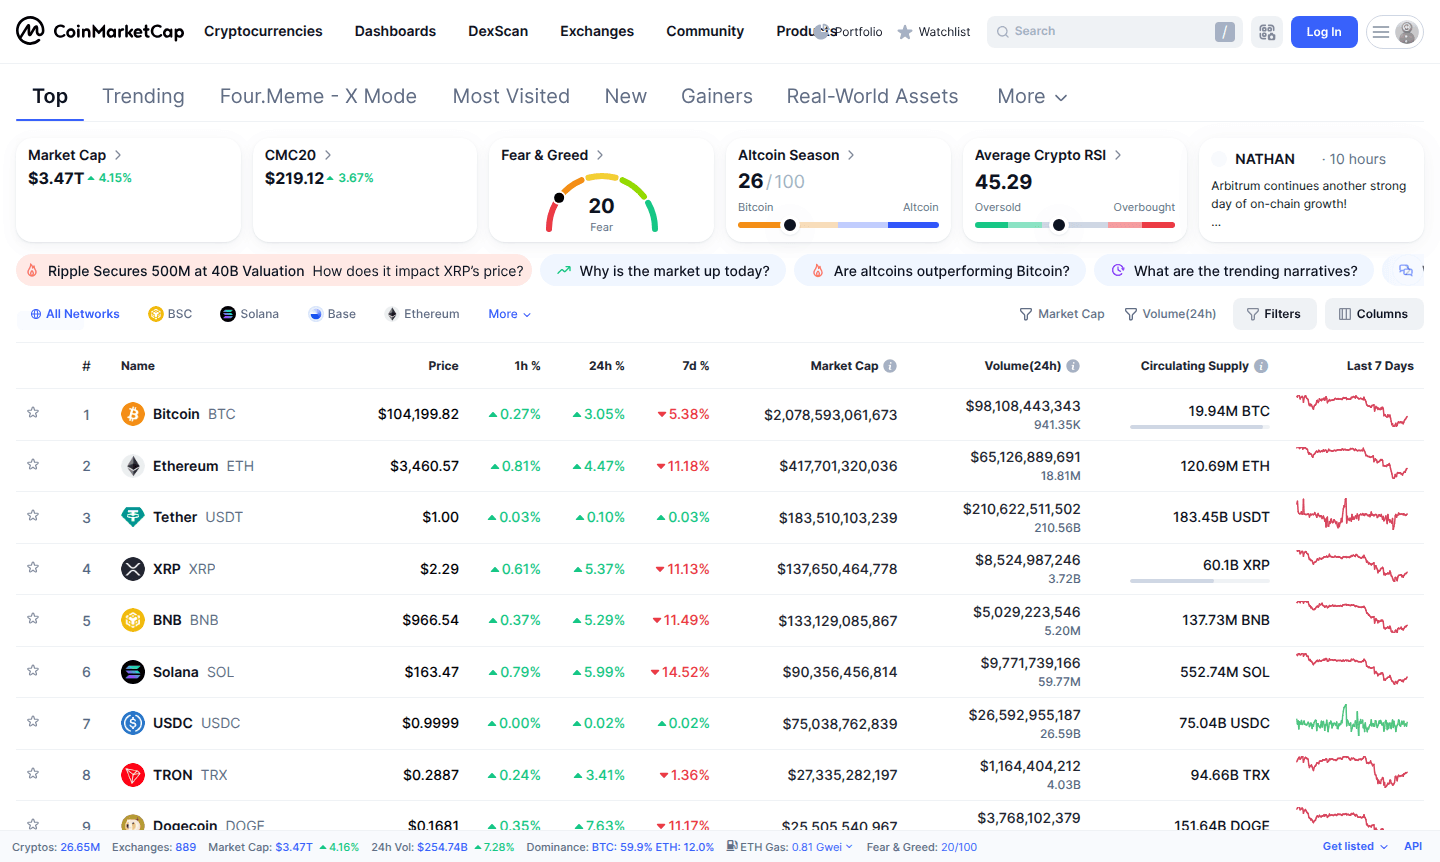Open the Get listed link
The image size is (1440, 862).
(x=1347, y=846)
